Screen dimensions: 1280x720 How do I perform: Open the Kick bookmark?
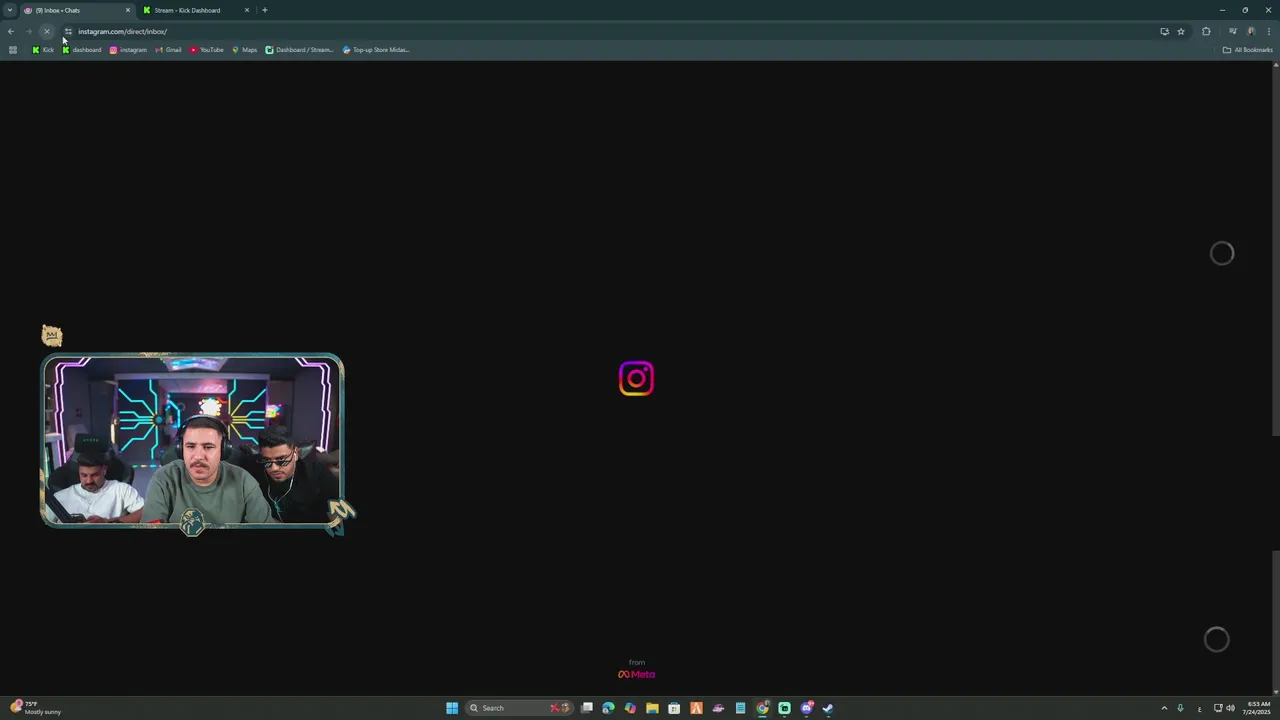pyautogui.click(x=43, y=50)
